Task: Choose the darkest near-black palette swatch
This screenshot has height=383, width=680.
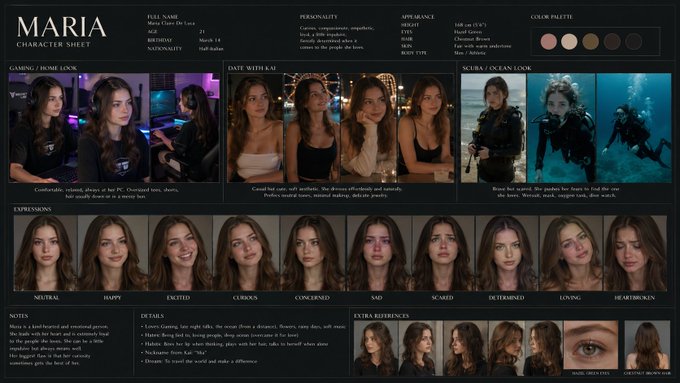Action: [x=634, y=42]
